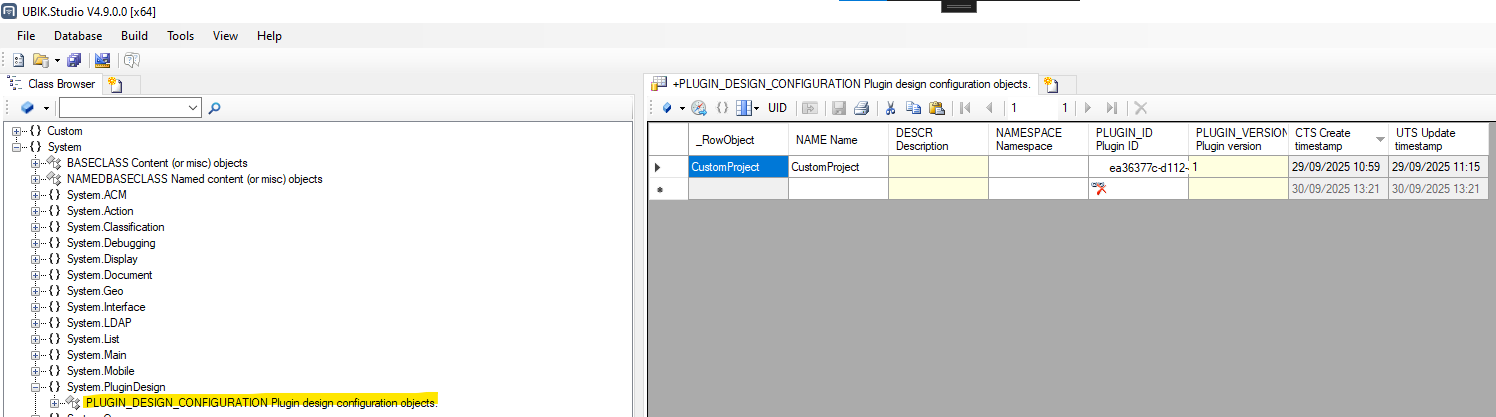Click the copy icon in grid toolbar
The image size is (1496, 417).
coord(912,108)
